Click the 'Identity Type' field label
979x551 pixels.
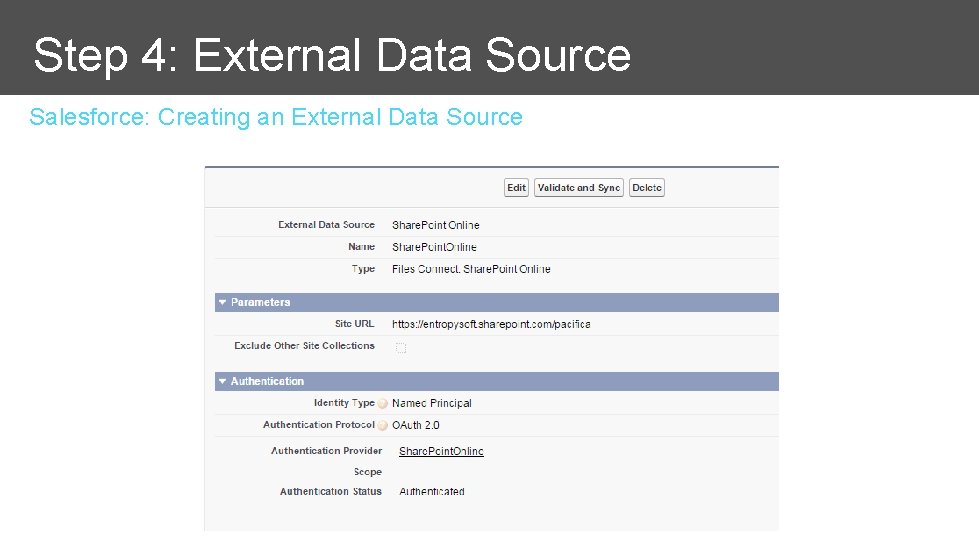point(344,403)
